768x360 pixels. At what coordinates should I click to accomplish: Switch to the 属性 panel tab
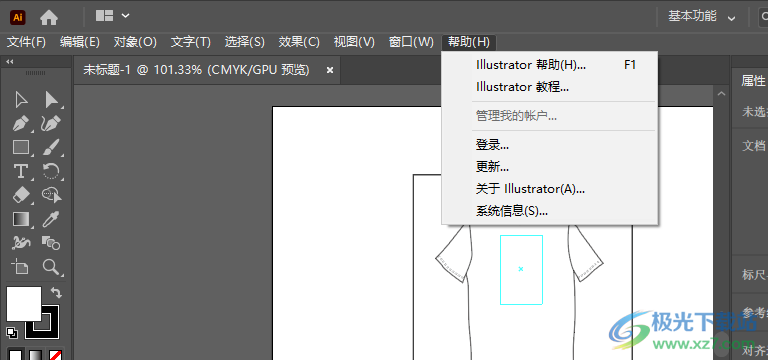tap(753, 81)
